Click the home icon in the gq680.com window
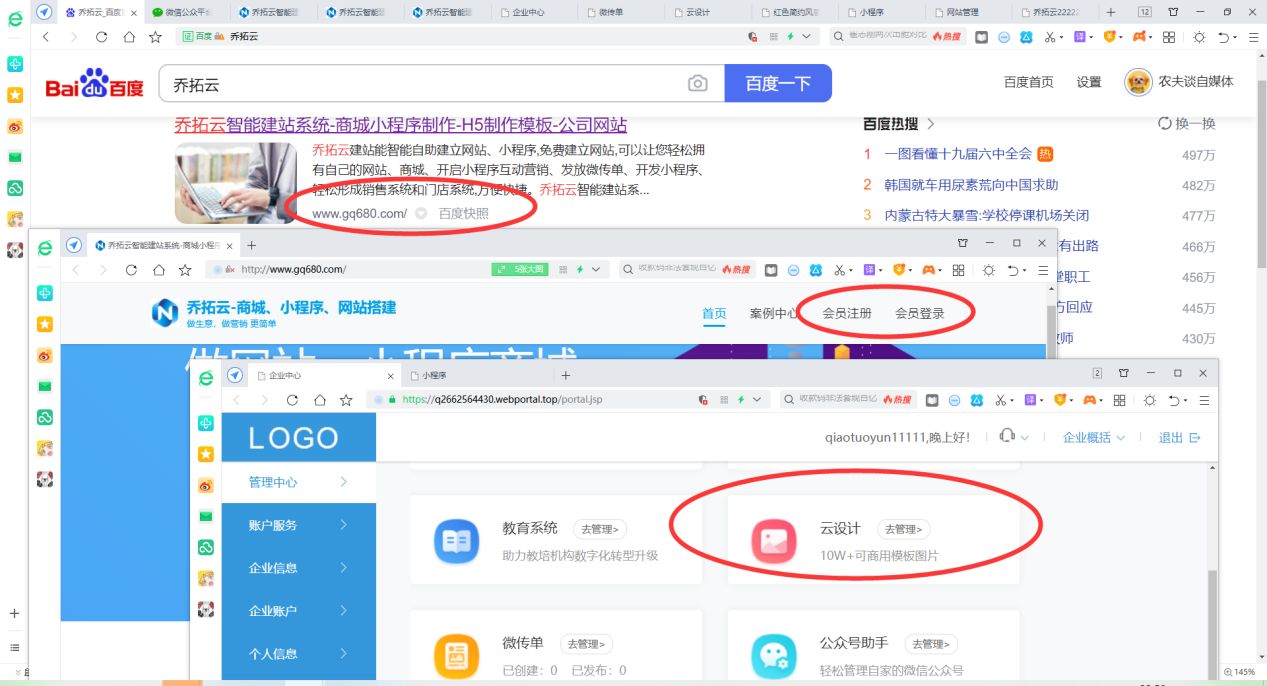This screenshot has width=1267, height=686. coord(159,270)
